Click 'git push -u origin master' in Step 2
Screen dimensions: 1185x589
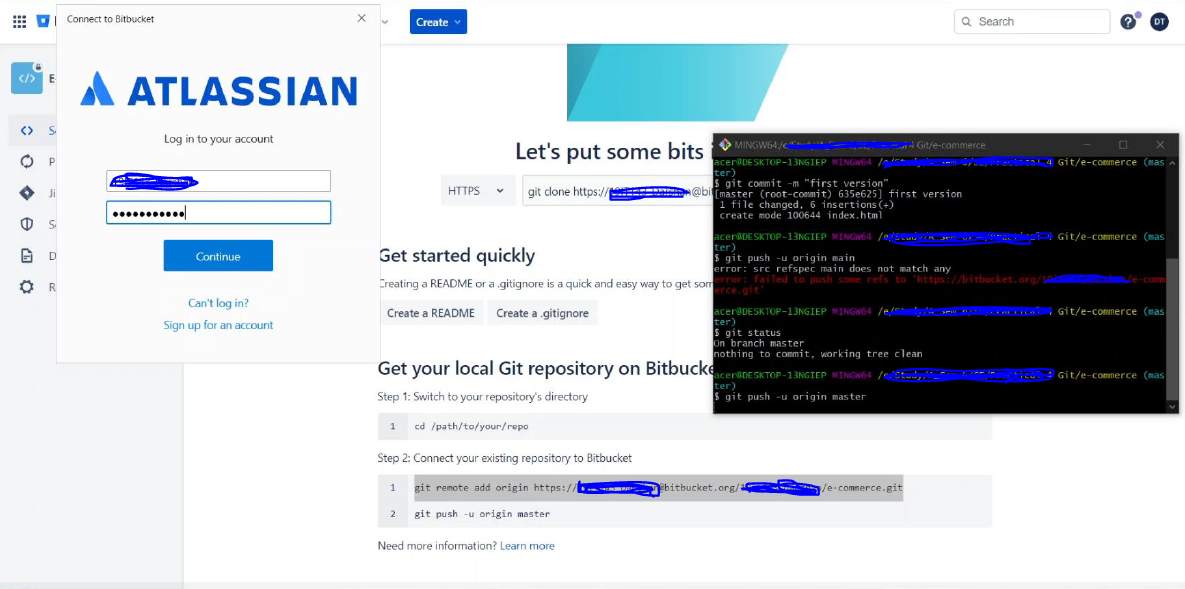pyautogui.click(x=482, y=514)
